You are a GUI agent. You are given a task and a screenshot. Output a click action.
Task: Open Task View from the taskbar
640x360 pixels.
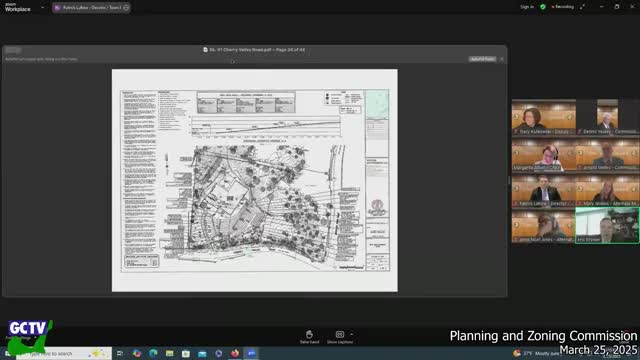(x=120, y=353)
